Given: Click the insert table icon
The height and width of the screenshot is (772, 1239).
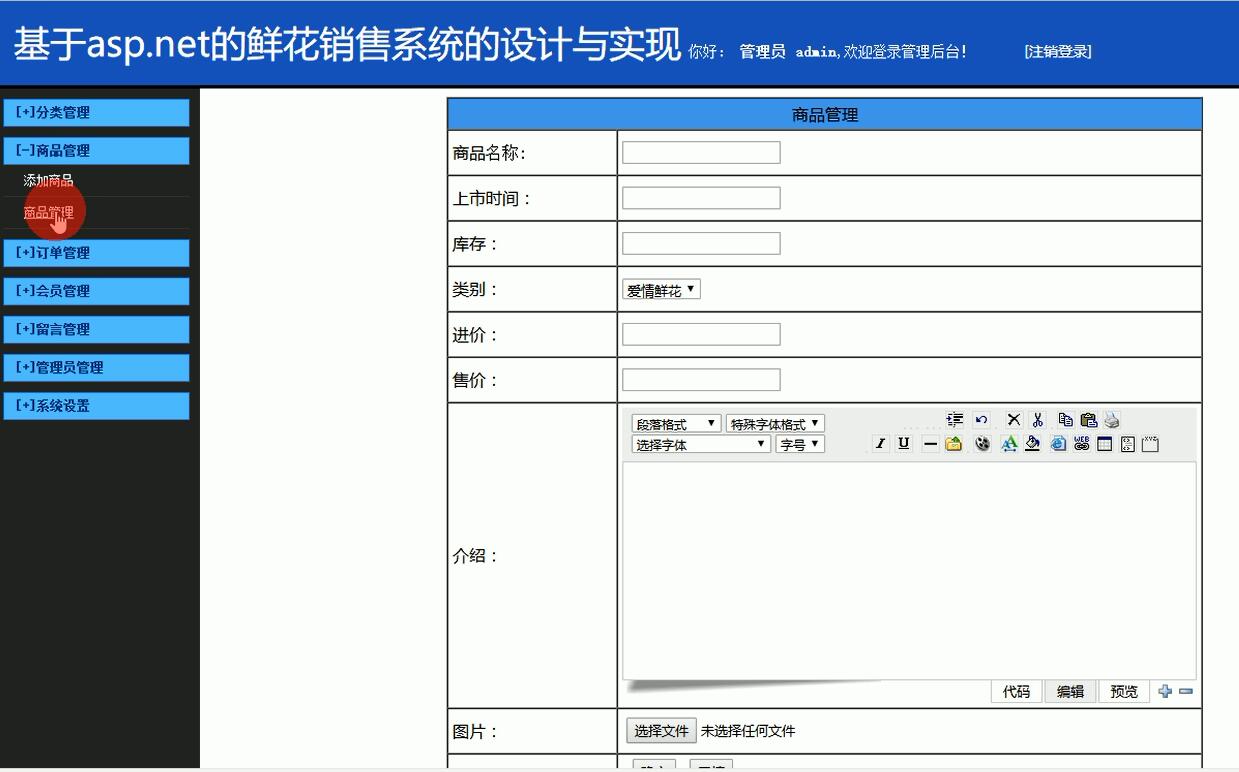Looking at the screenshot, I should 1104,443.
